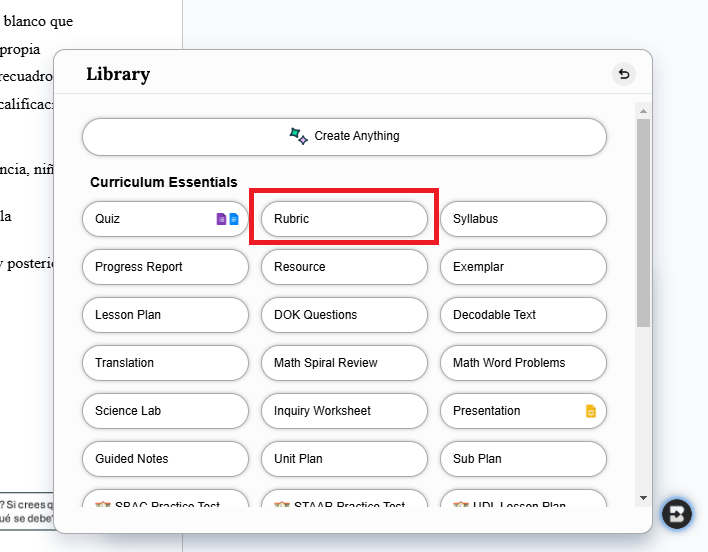Open the Guided Notes tool
708x552 pixels.
(165, 459)
